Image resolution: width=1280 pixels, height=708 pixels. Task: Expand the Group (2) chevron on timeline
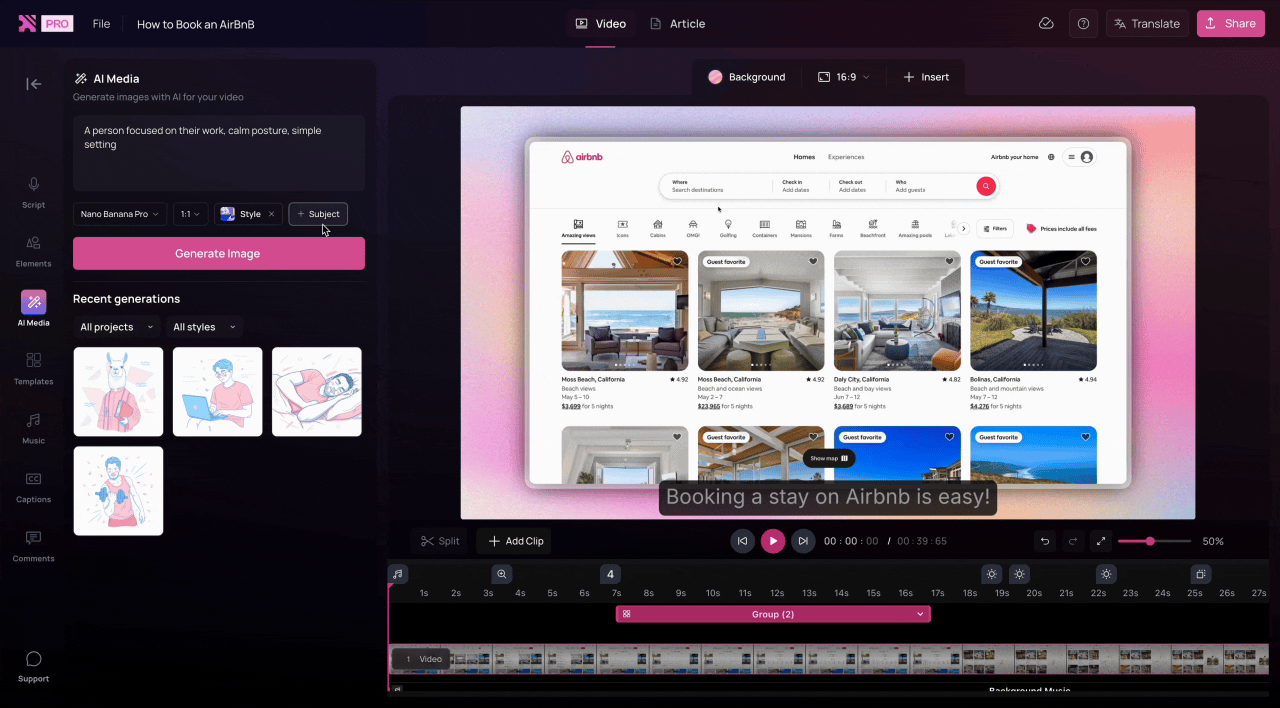(x=920, y=614)
